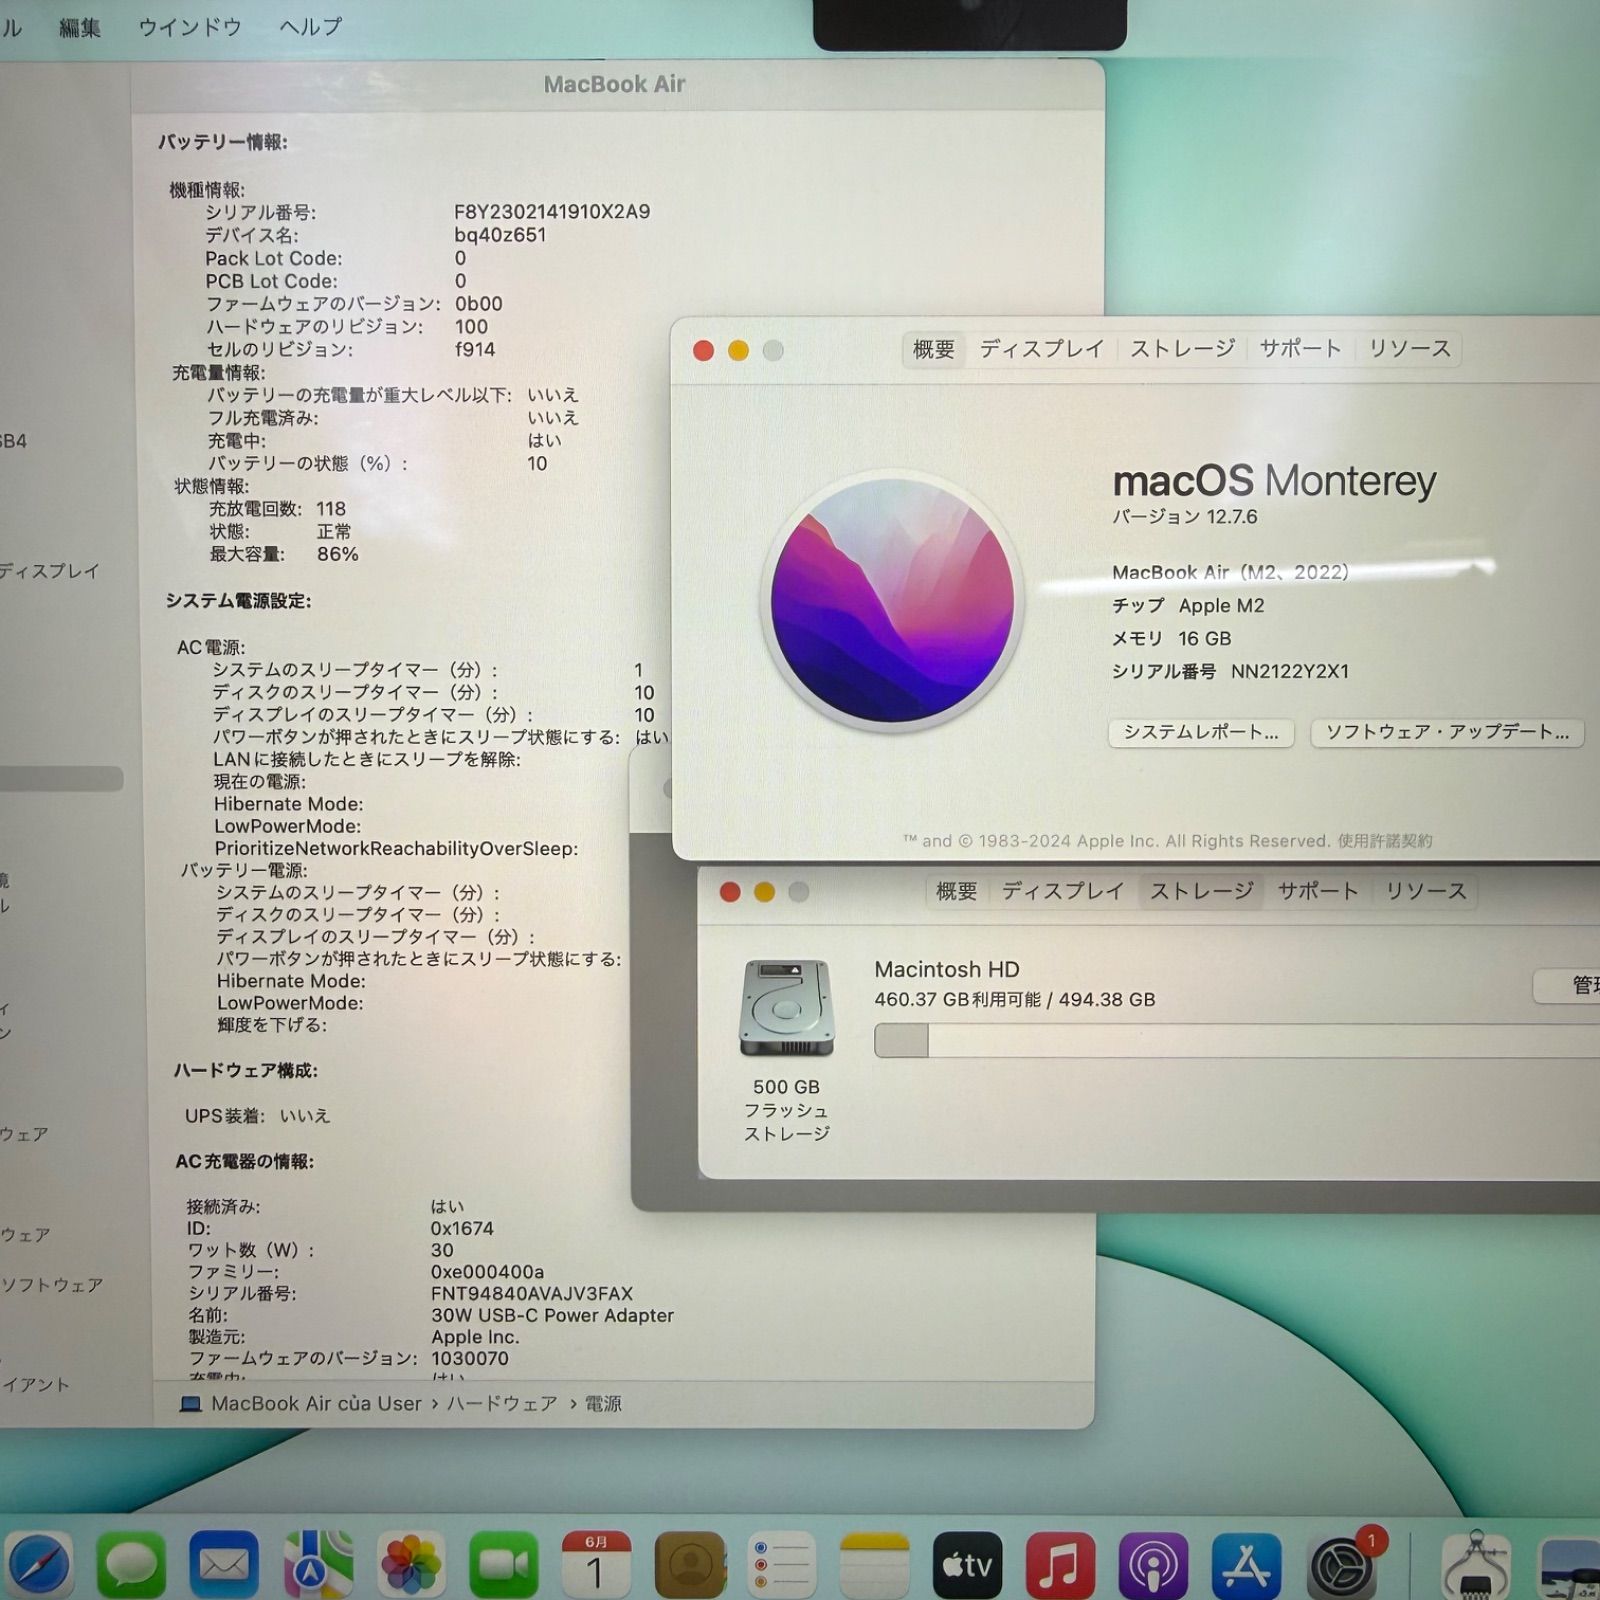Click the システムレポート... button
Screen dimensions: 1600x1600
[1201, 732]
